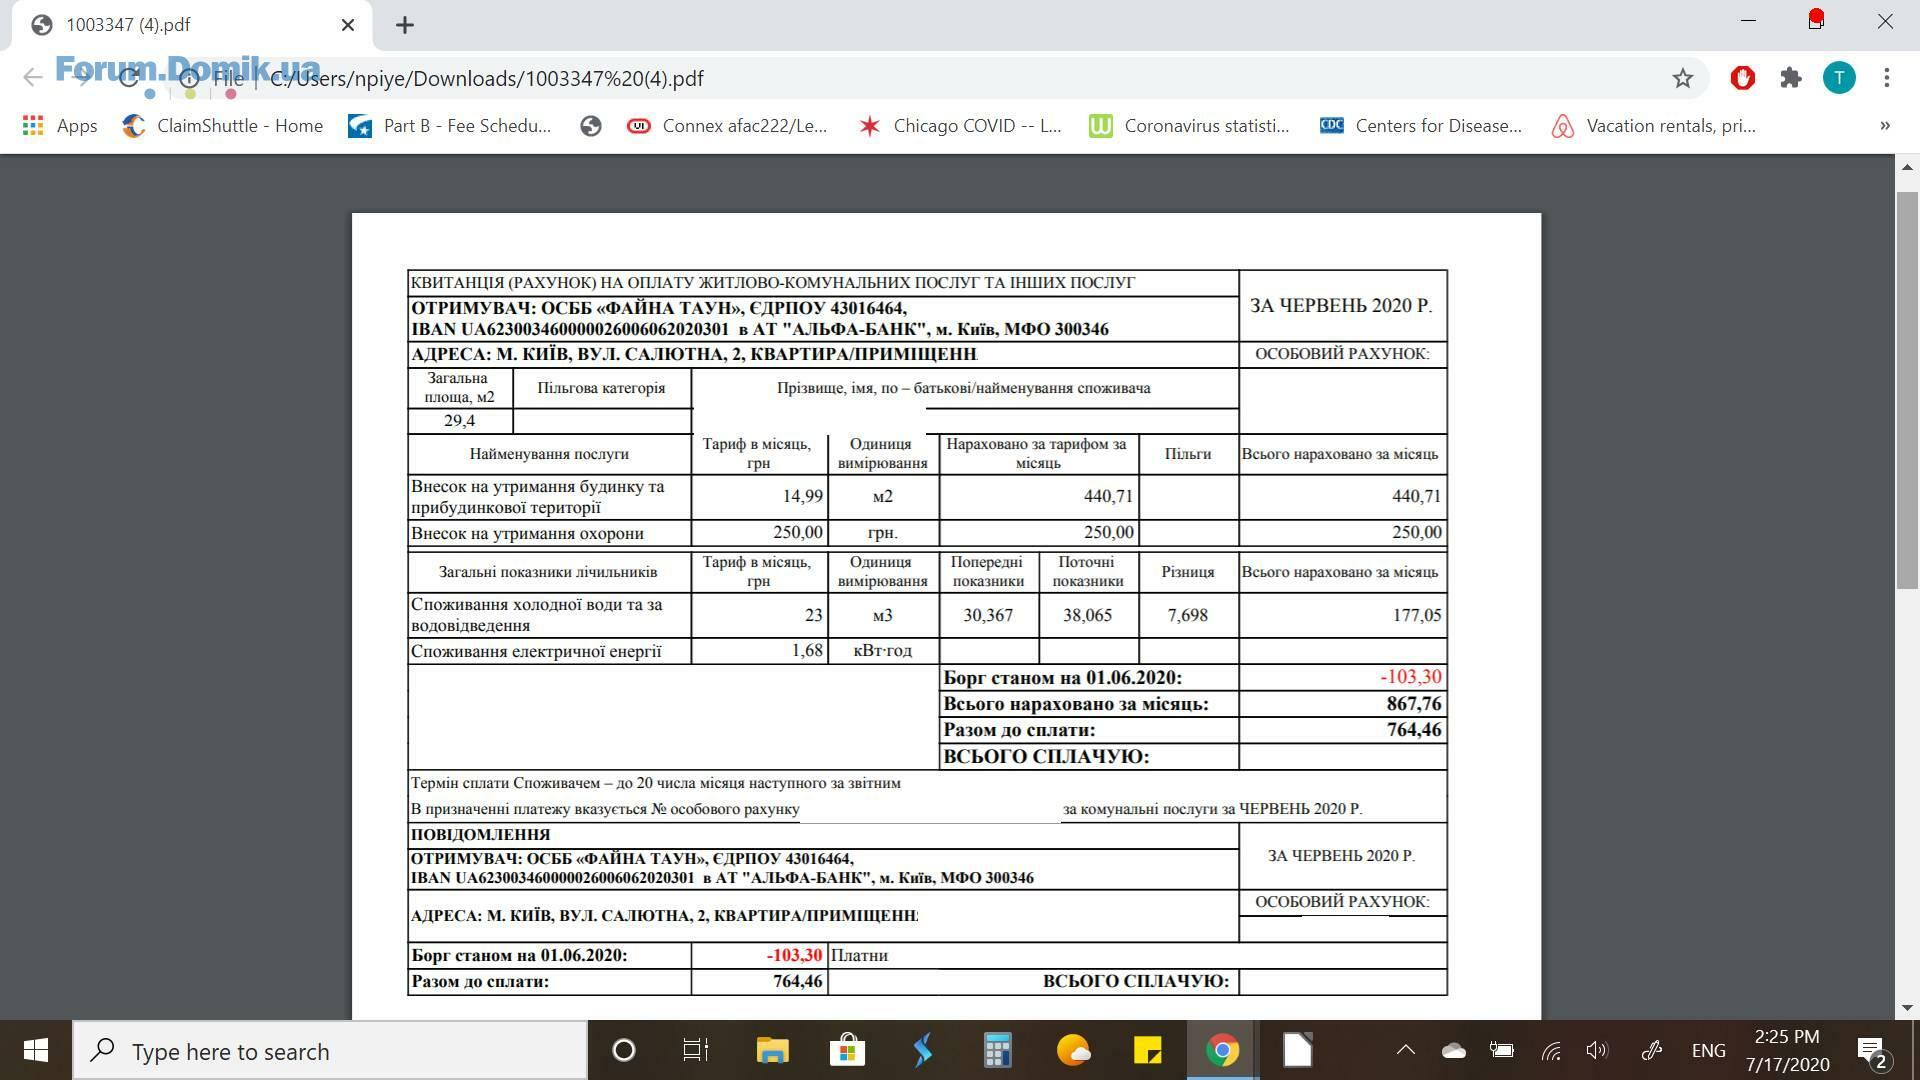
Task: Open File Explorer from taskbar
Action: [772, 1050]
